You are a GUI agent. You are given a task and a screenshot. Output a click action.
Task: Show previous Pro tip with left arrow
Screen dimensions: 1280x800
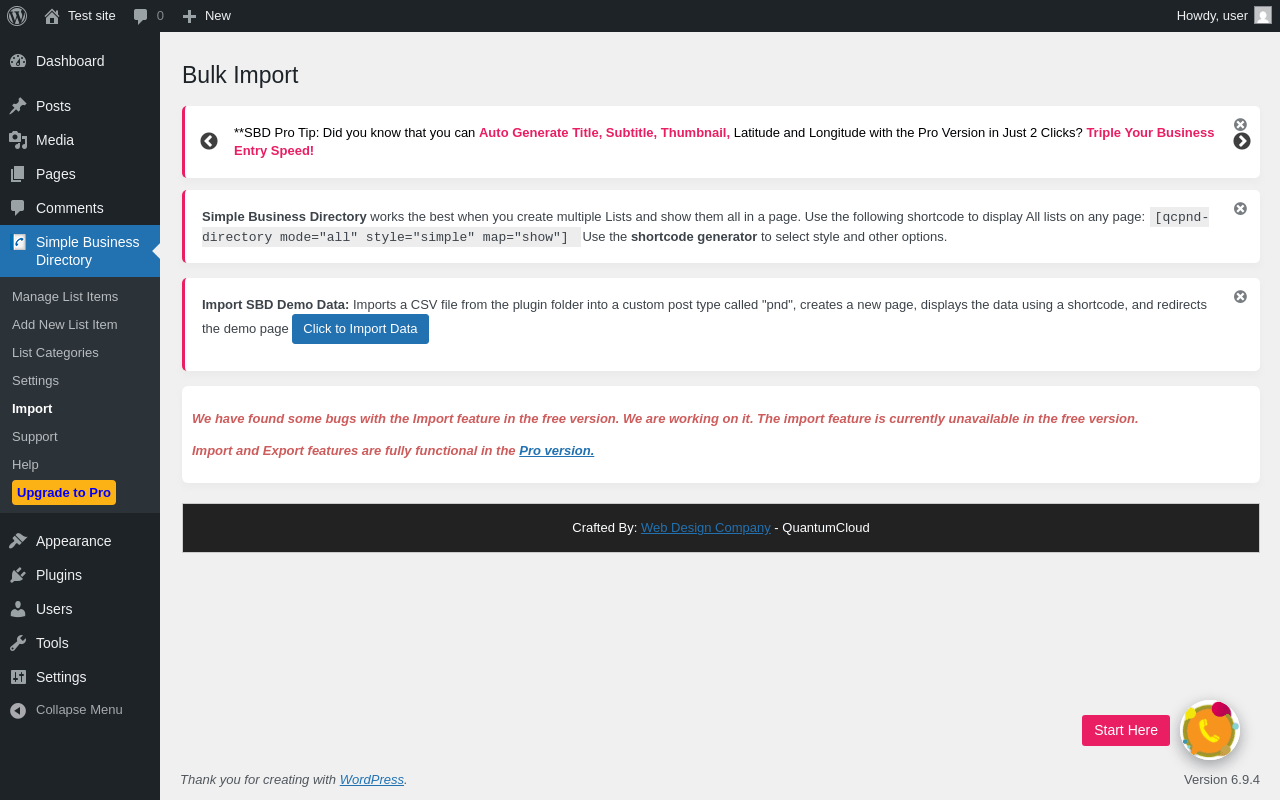209,141
